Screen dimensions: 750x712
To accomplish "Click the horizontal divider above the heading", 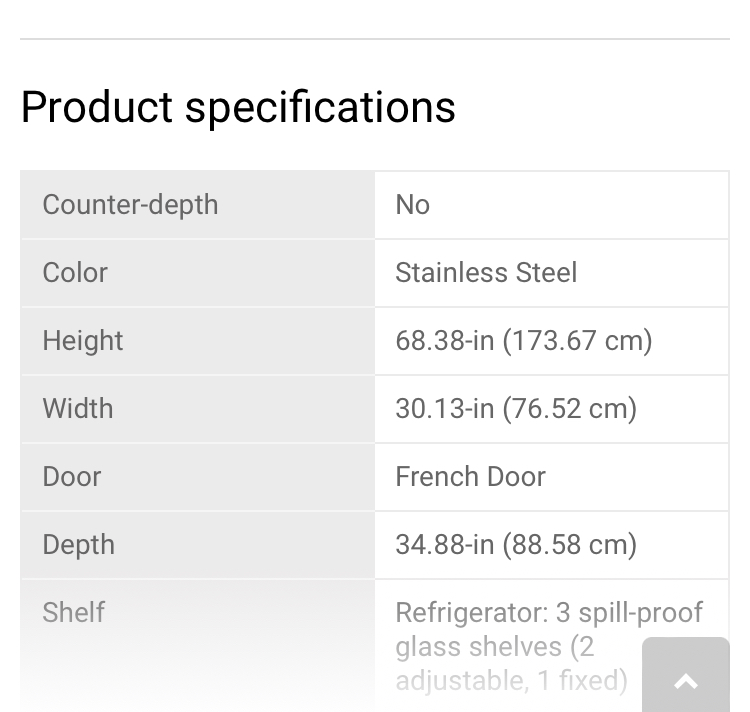I will coord(375,39).
